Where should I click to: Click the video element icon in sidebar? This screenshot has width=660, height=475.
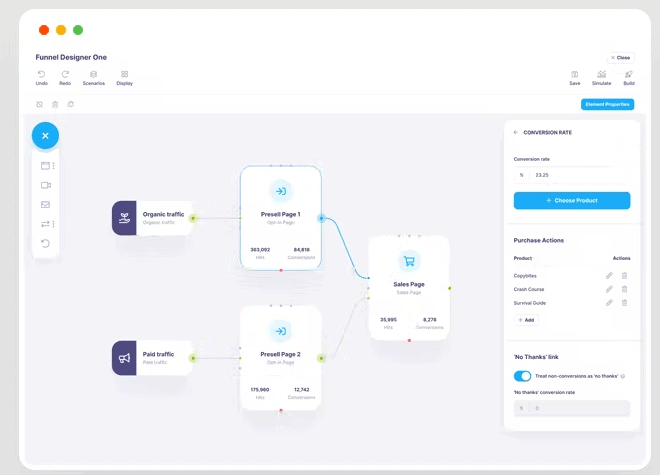45,185
